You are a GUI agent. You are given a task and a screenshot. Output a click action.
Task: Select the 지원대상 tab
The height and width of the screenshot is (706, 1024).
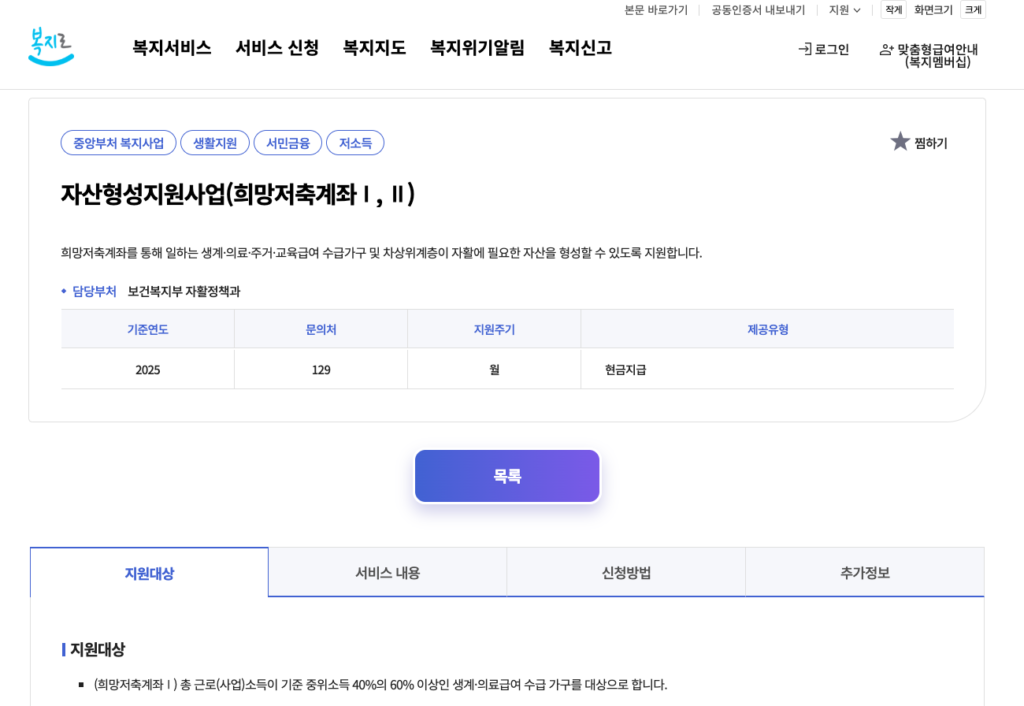148,571
